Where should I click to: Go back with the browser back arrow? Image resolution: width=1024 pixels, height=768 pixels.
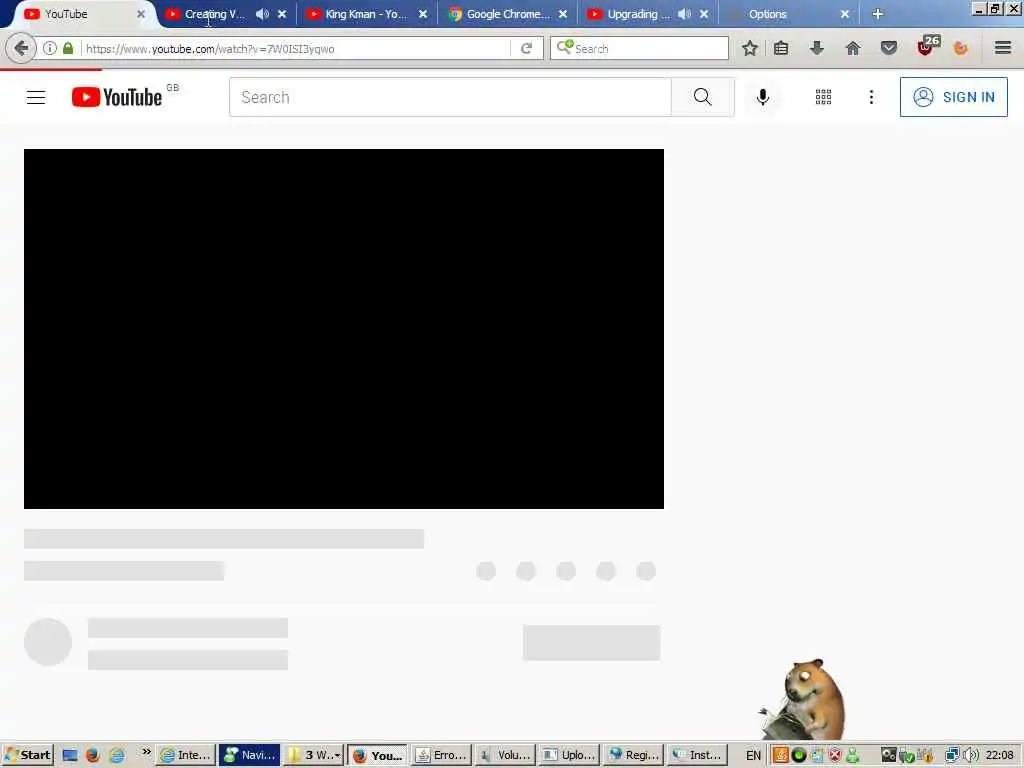[21, 48]
